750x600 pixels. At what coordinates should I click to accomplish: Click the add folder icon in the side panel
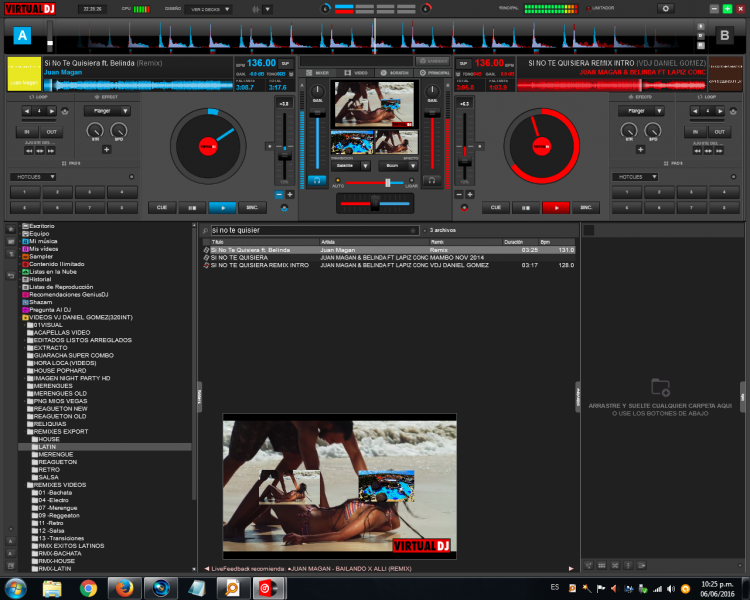(661, 387)
